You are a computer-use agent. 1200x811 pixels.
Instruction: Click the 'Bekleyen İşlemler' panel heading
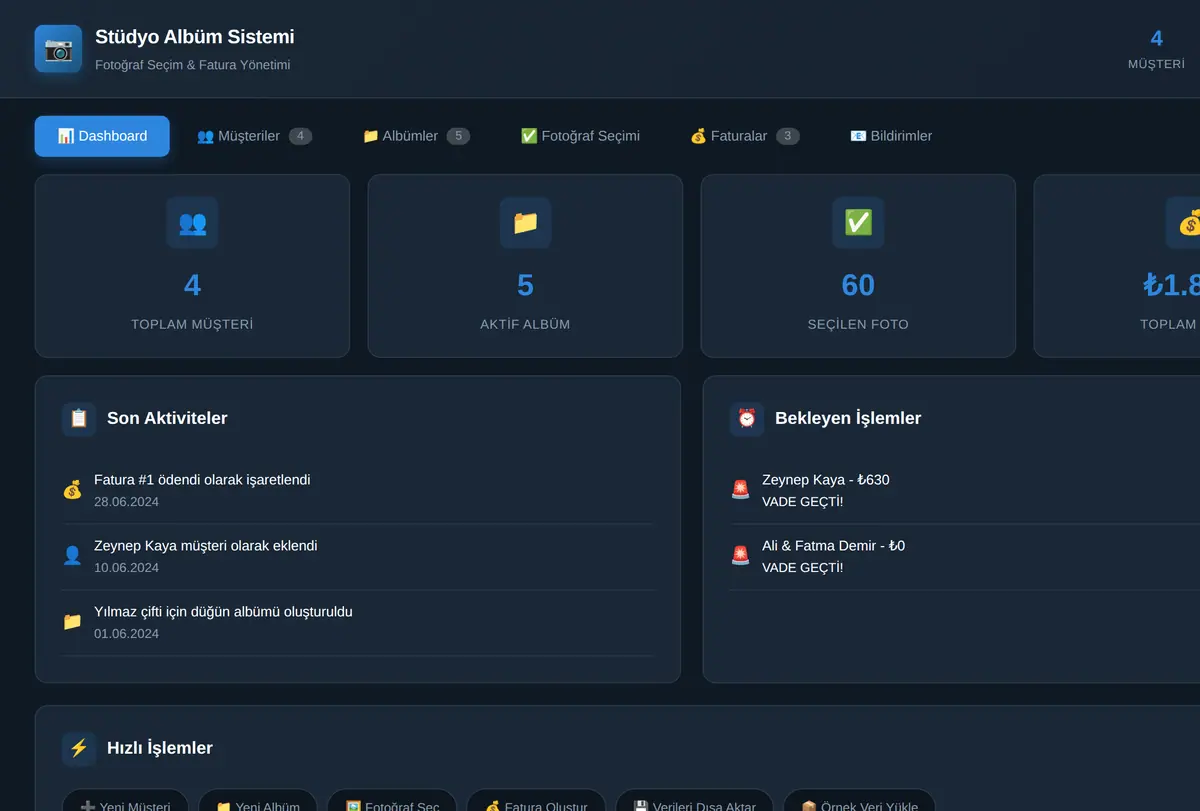848,419
